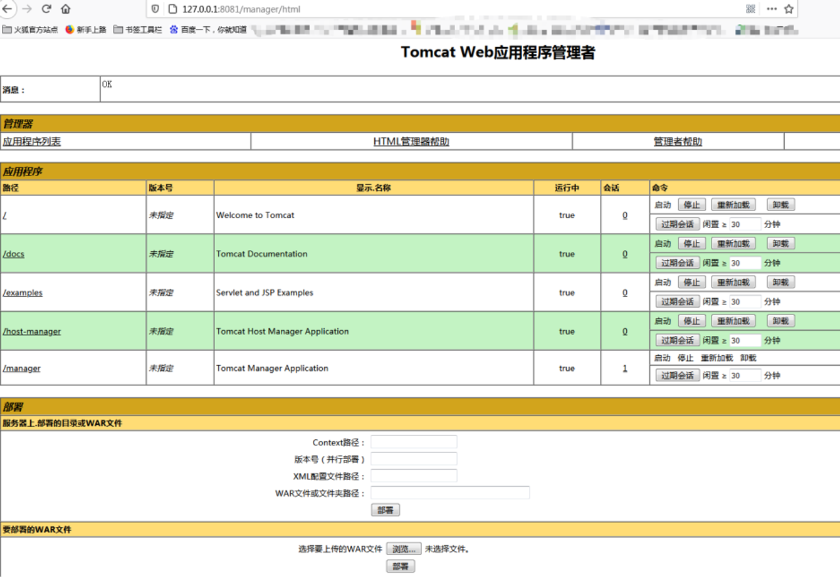
Task: Click 部署 button under server directory deploy
Action: click(x=385, y=510)
